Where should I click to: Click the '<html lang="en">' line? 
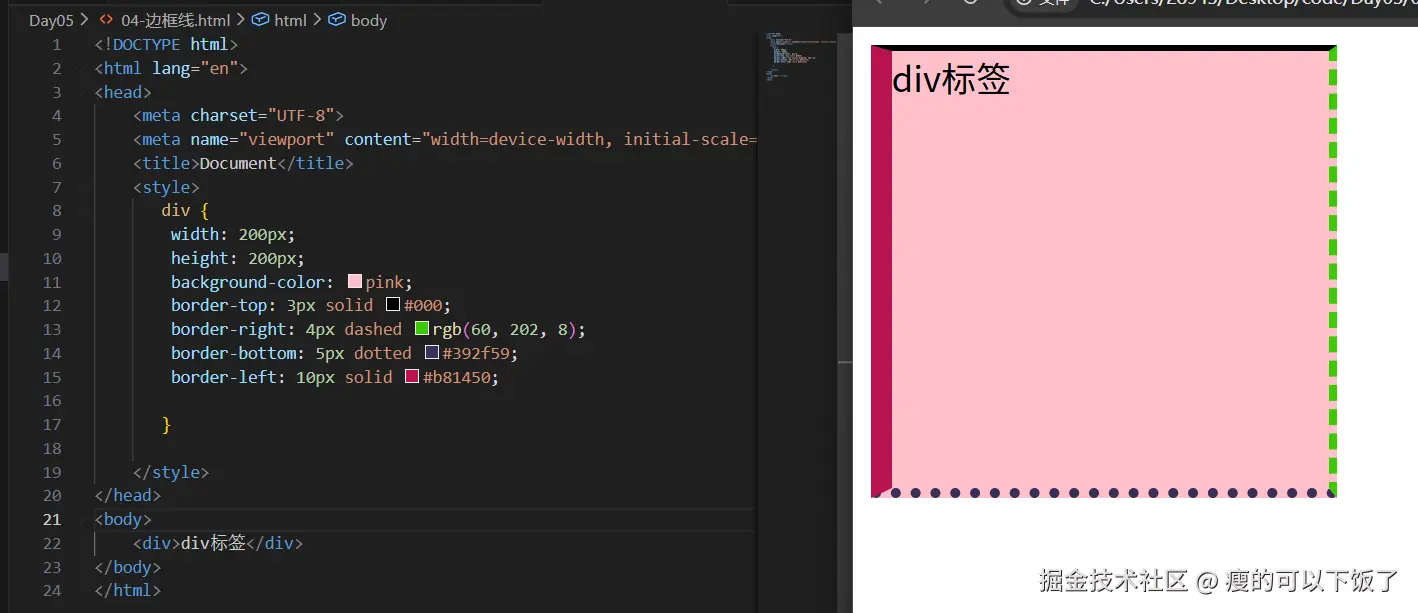pos(171,68)
